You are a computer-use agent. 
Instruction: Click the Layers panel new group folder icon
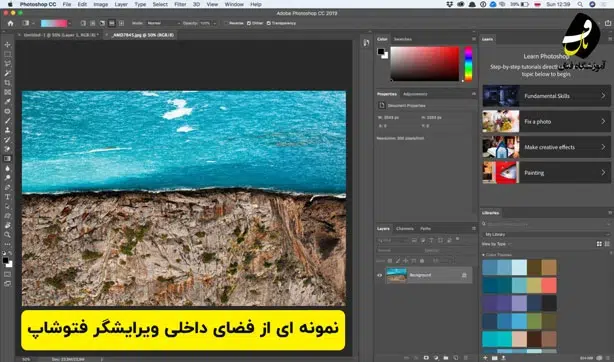(446, 358)
